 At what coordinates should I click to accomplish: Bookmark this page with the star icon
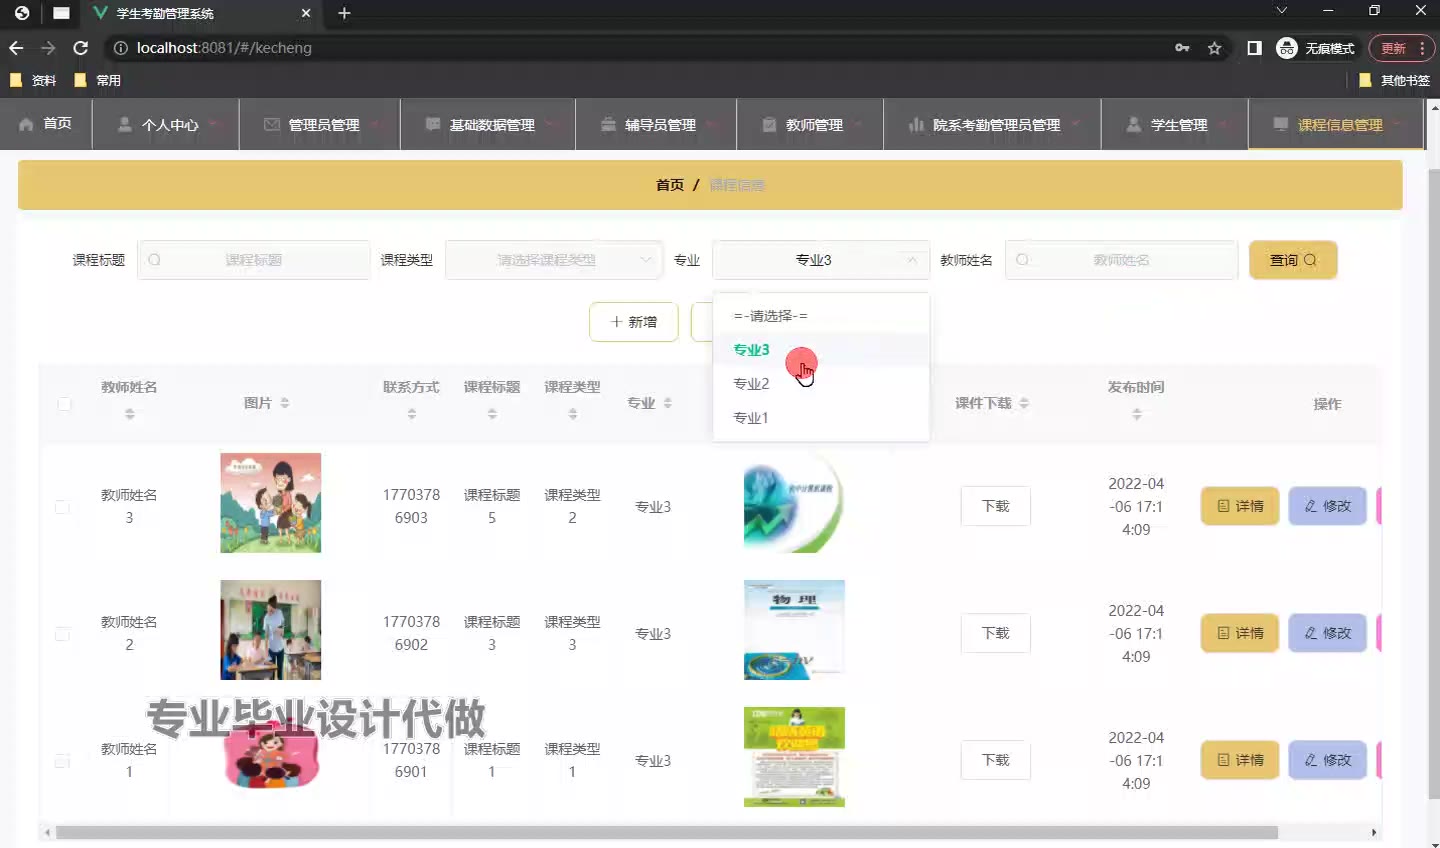coord(1214,48)
